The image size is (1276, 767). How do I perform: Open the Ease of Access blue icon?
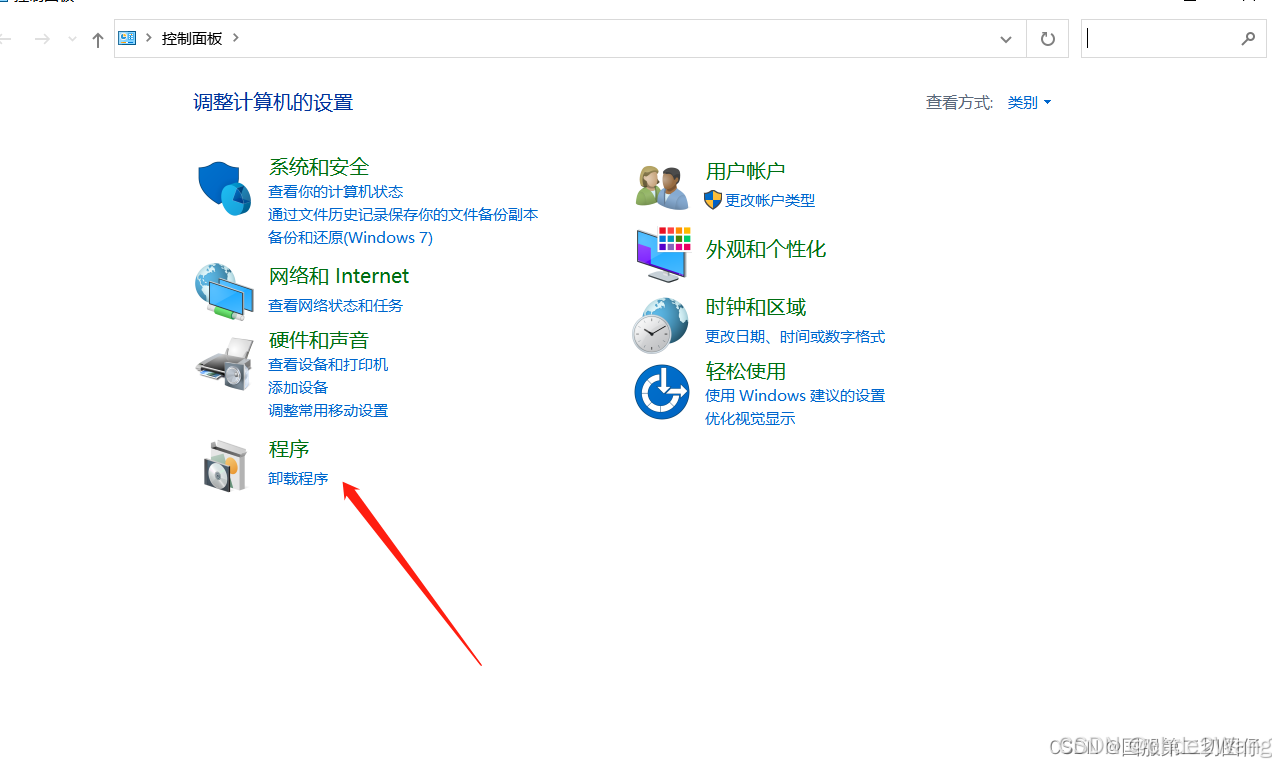662,392
